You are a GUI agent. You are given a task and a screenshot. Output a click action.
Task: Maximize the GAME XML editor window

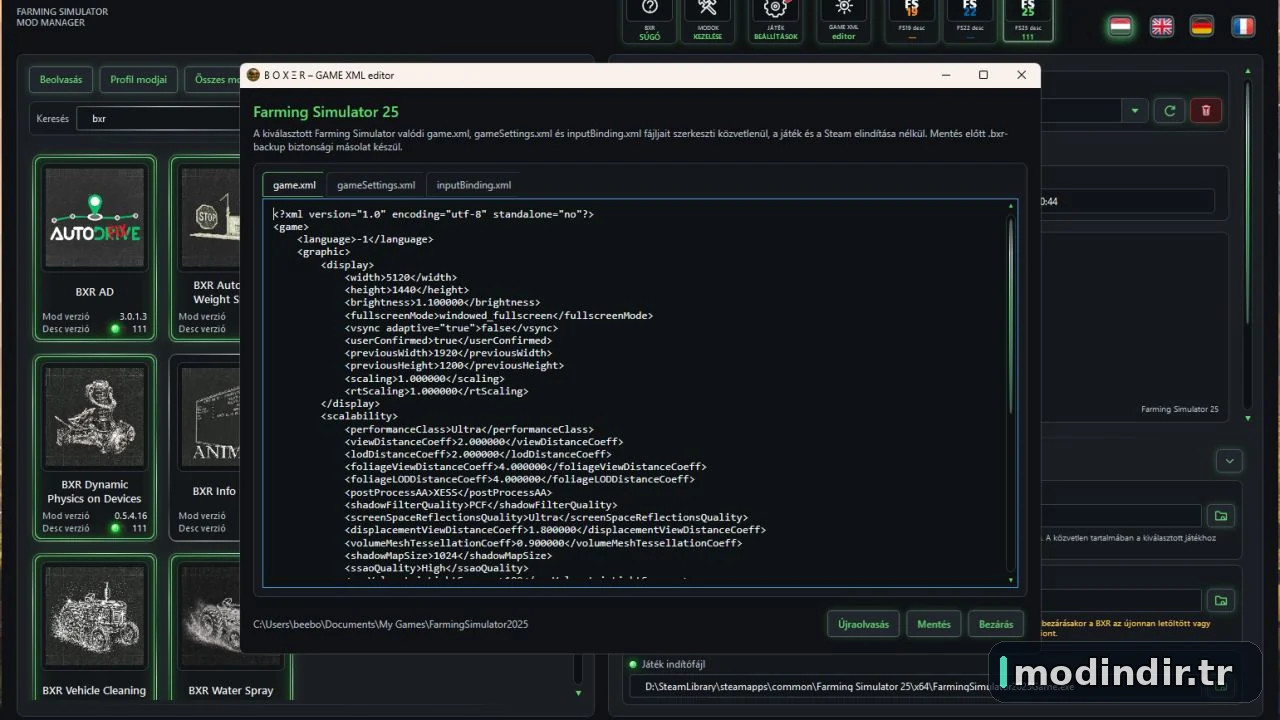[x=983, y=75]
